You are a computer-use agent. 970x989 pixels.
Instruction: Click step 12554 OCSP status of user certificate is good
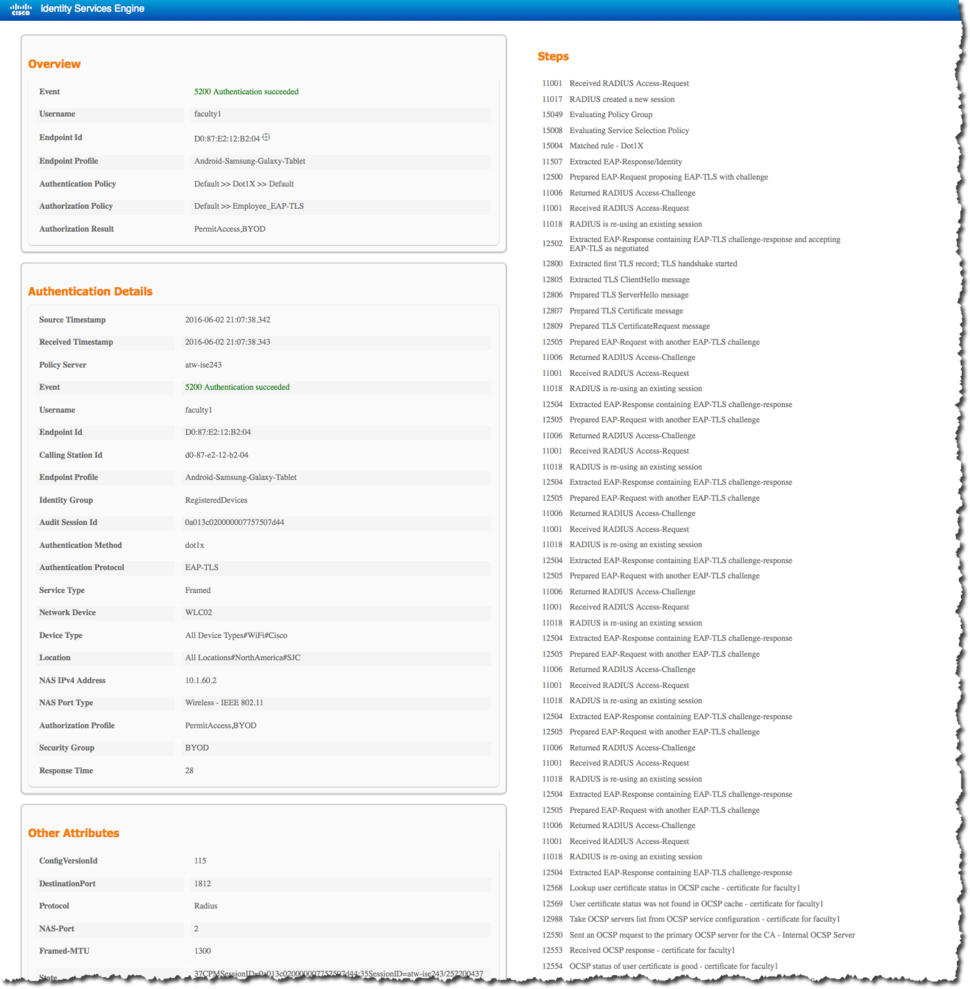click(x=660, y=966)
